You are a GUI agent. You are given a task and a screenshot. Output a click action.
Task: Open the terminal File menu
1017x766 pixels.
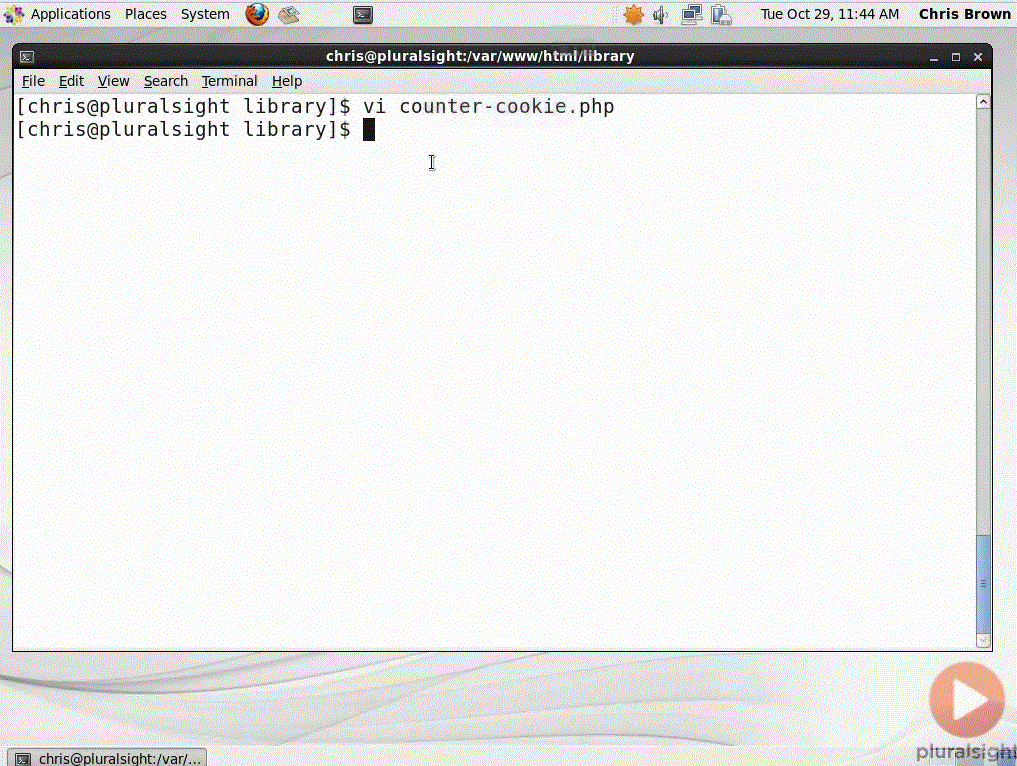(33, 81)
